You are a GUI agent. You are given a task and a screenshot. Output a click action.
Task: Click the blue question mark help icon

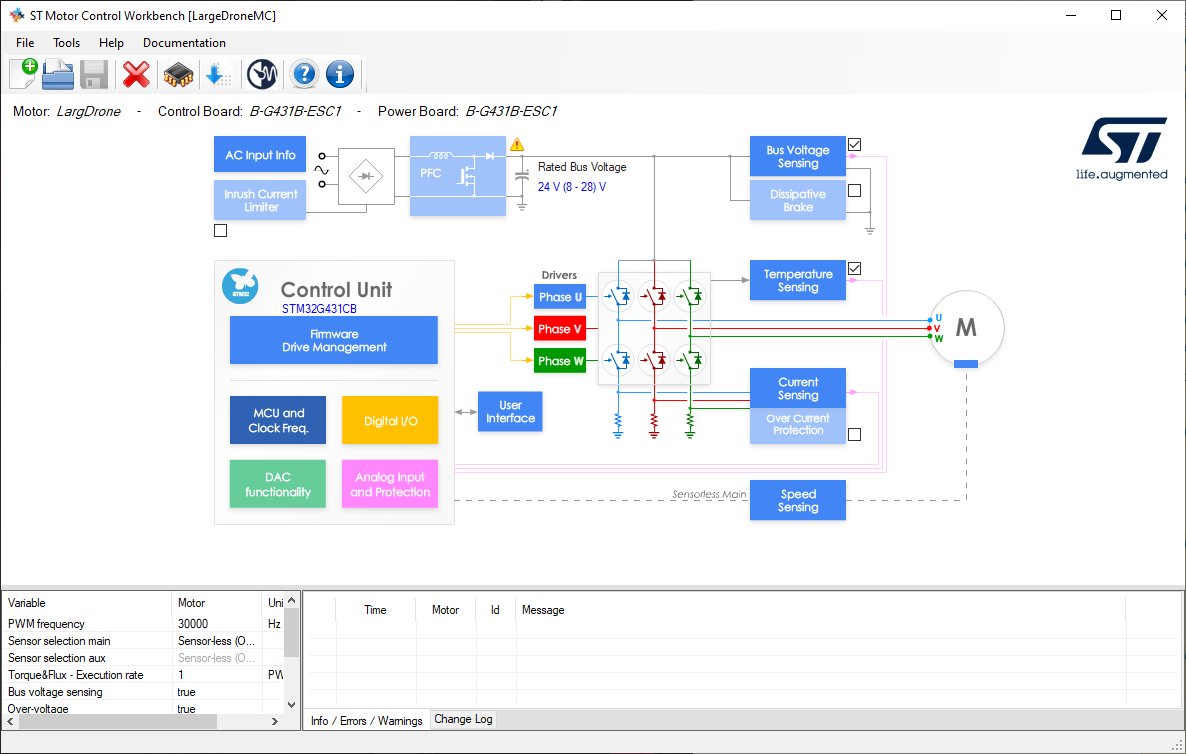(x=304, y=74)
